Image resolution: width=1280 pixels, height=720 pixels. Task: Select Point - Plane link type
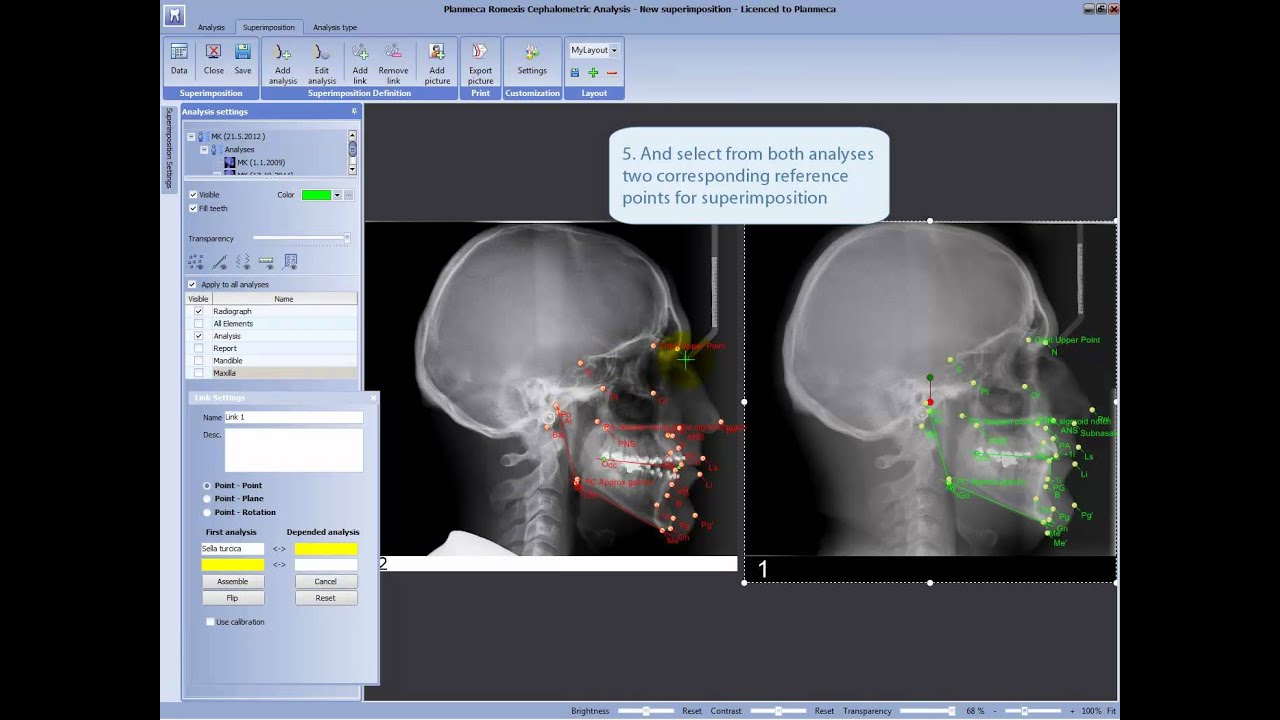pos(207,499)
